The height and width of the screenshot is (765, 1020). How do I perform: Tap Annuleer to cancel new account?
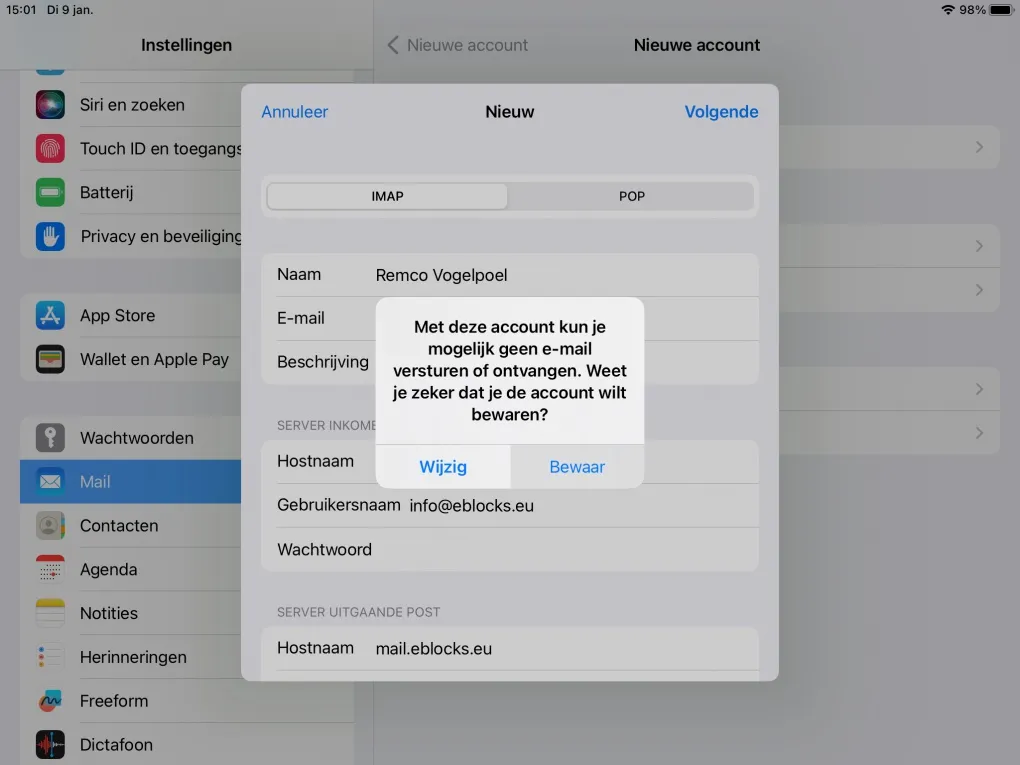(294, 112)
